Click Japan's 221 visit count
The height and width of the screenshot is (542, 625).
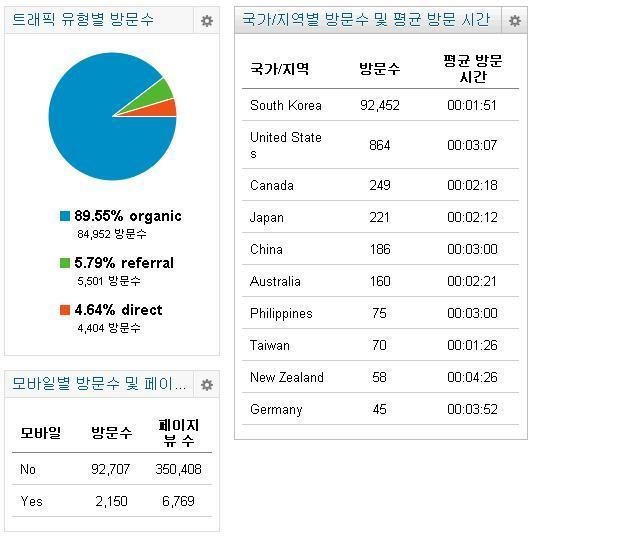[379, 218]
